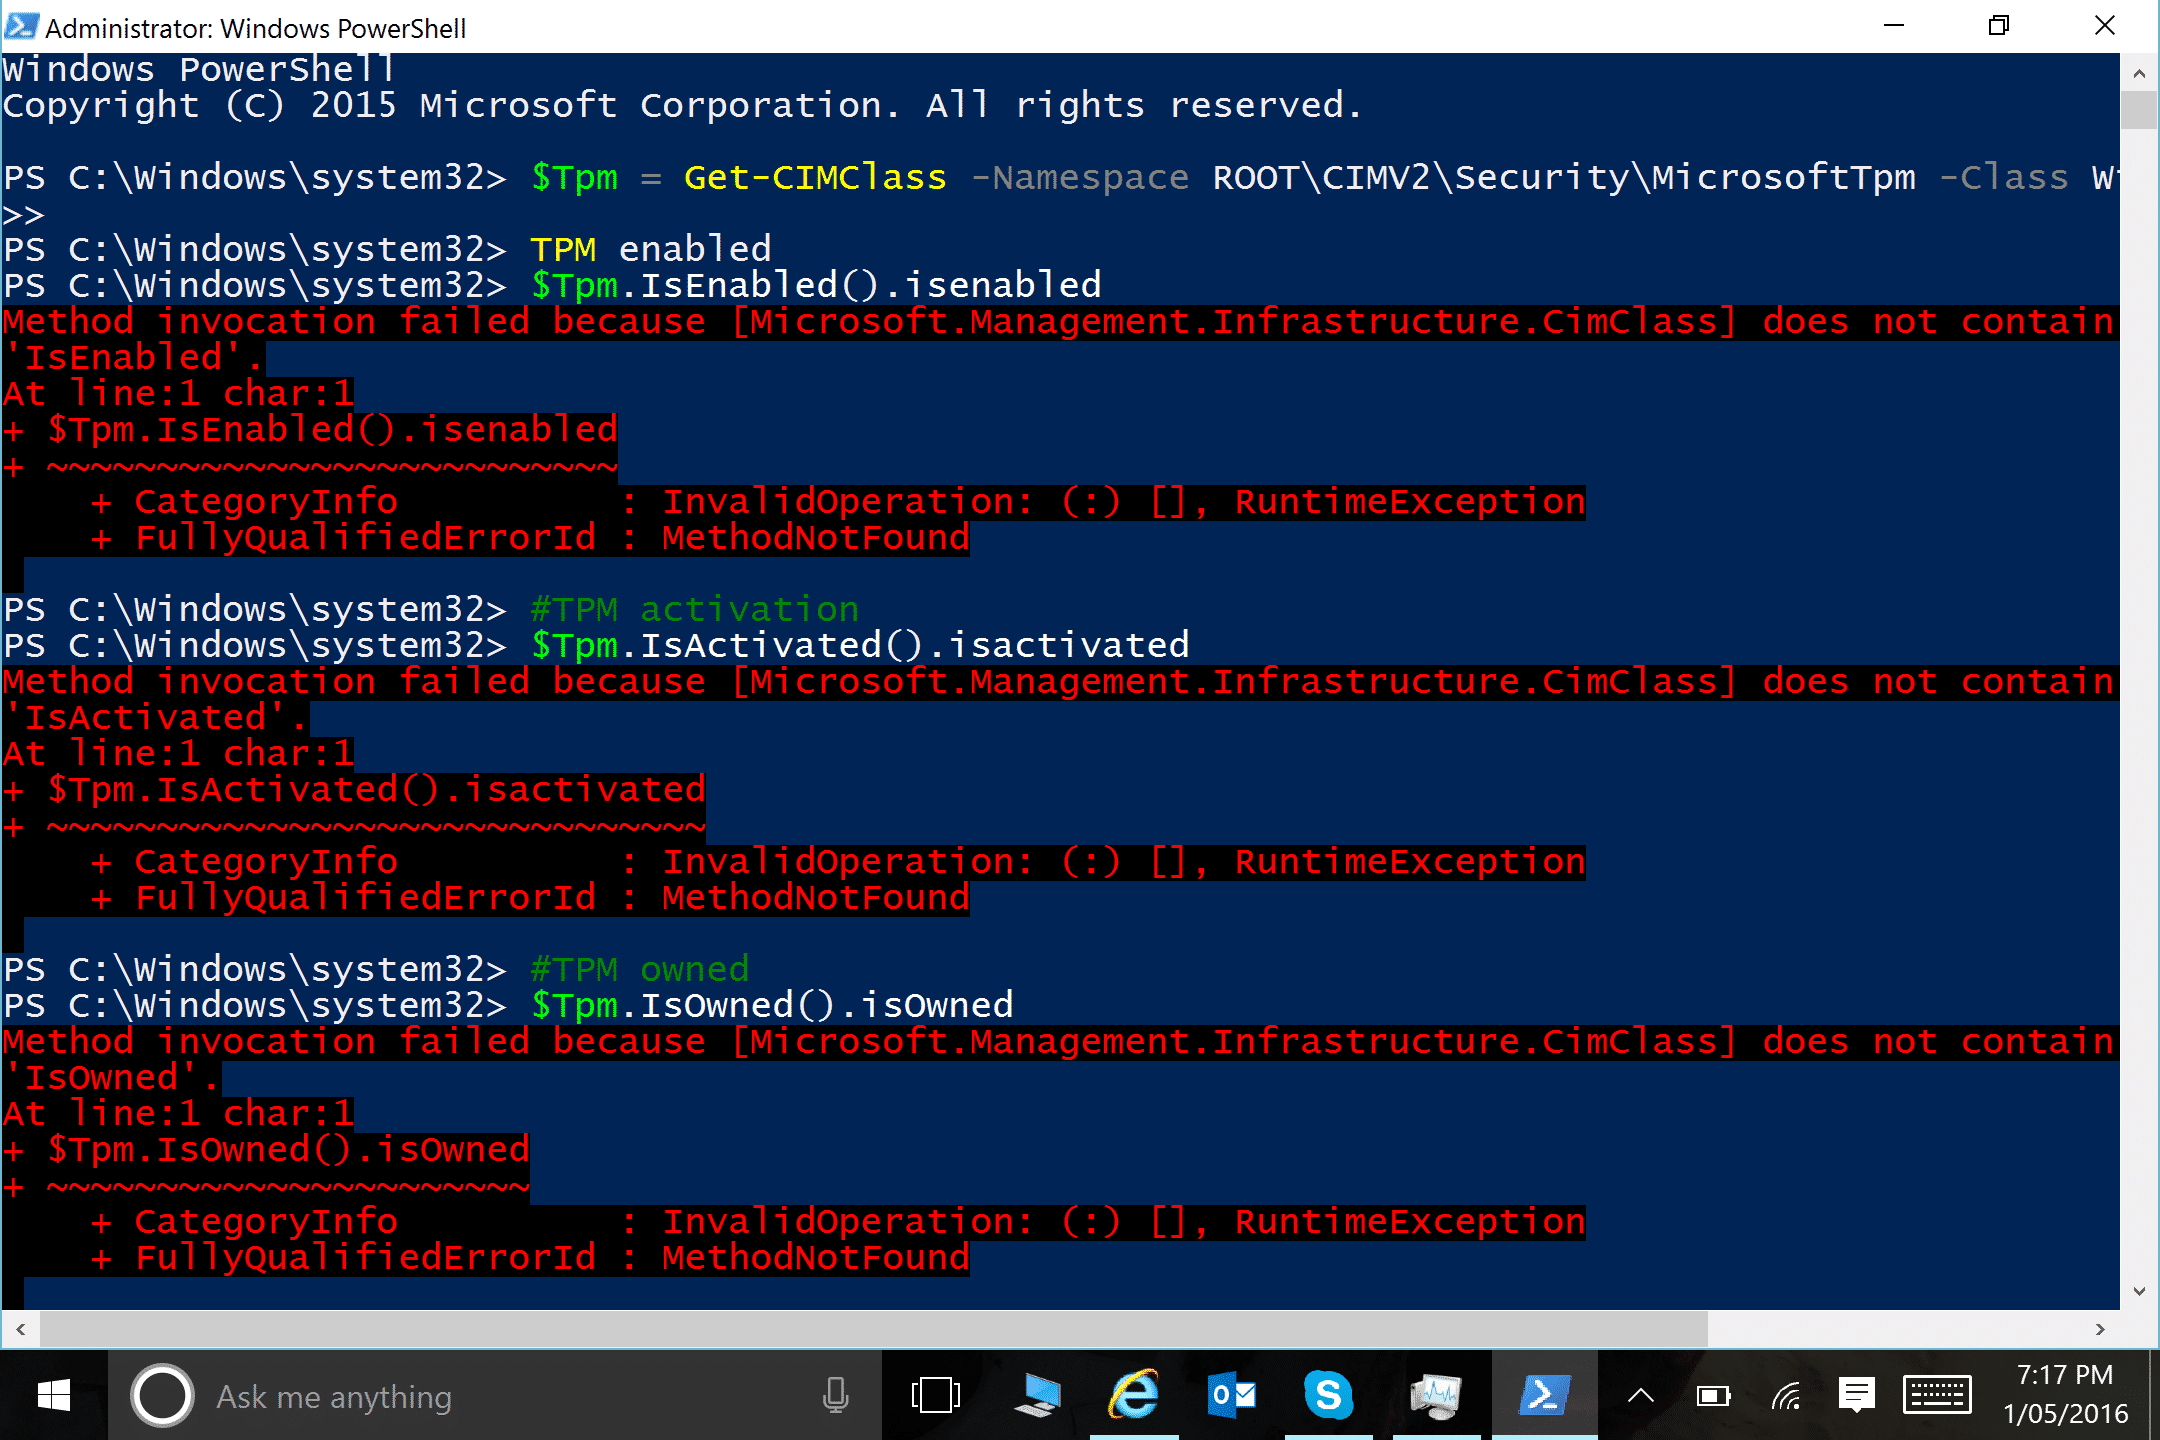Restore down the PowerShell window
Image resolution: width=2160 pixels, height=1440 pixels.
coord(1999,26)
